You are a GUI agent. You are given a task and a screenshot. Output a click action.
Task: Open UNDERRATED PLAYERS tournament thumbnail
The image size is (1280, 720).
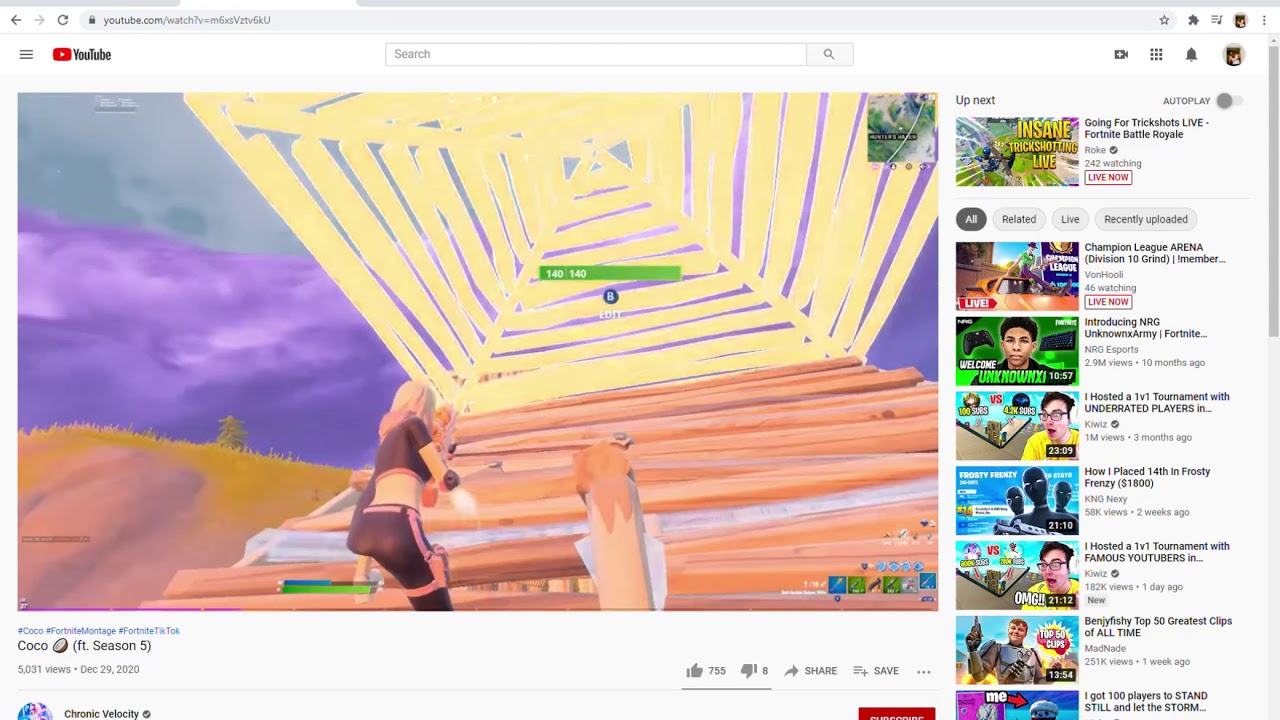[x=1017, y=426]
